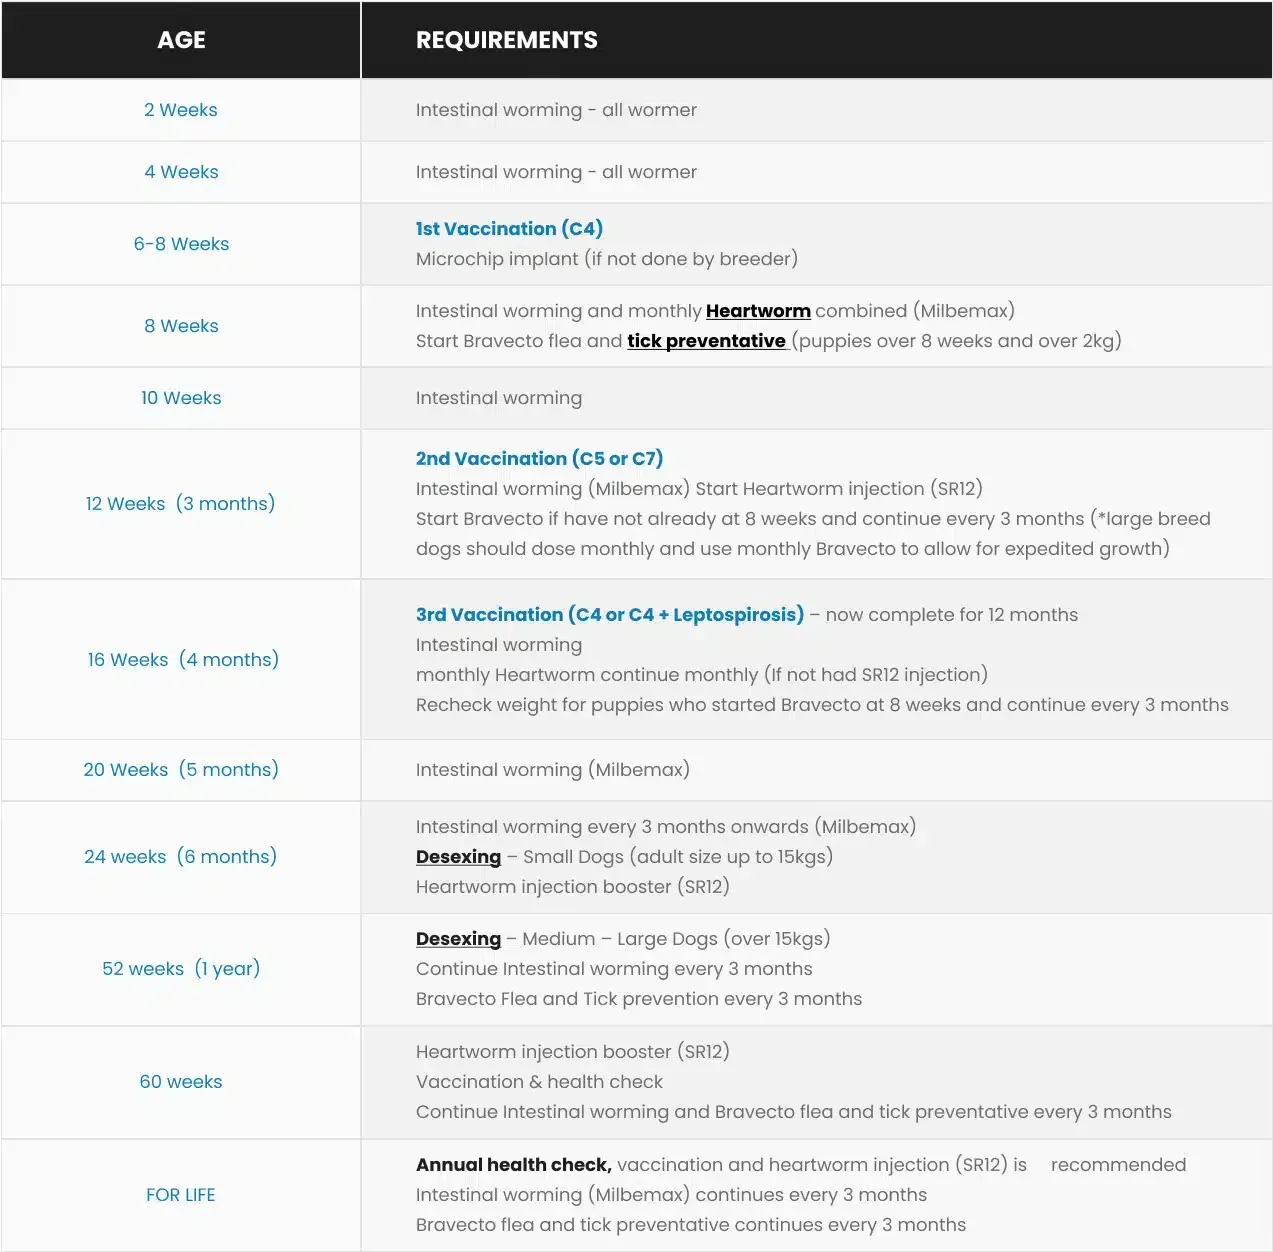Click the 1st Vaccination (C4) heading

pos(509,229)
